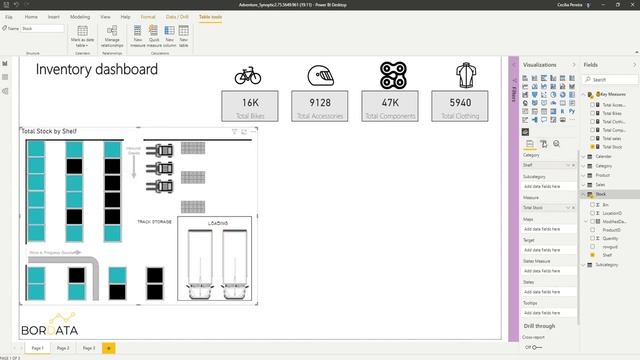Click the Save icon in title bar

tap(6, 4)
